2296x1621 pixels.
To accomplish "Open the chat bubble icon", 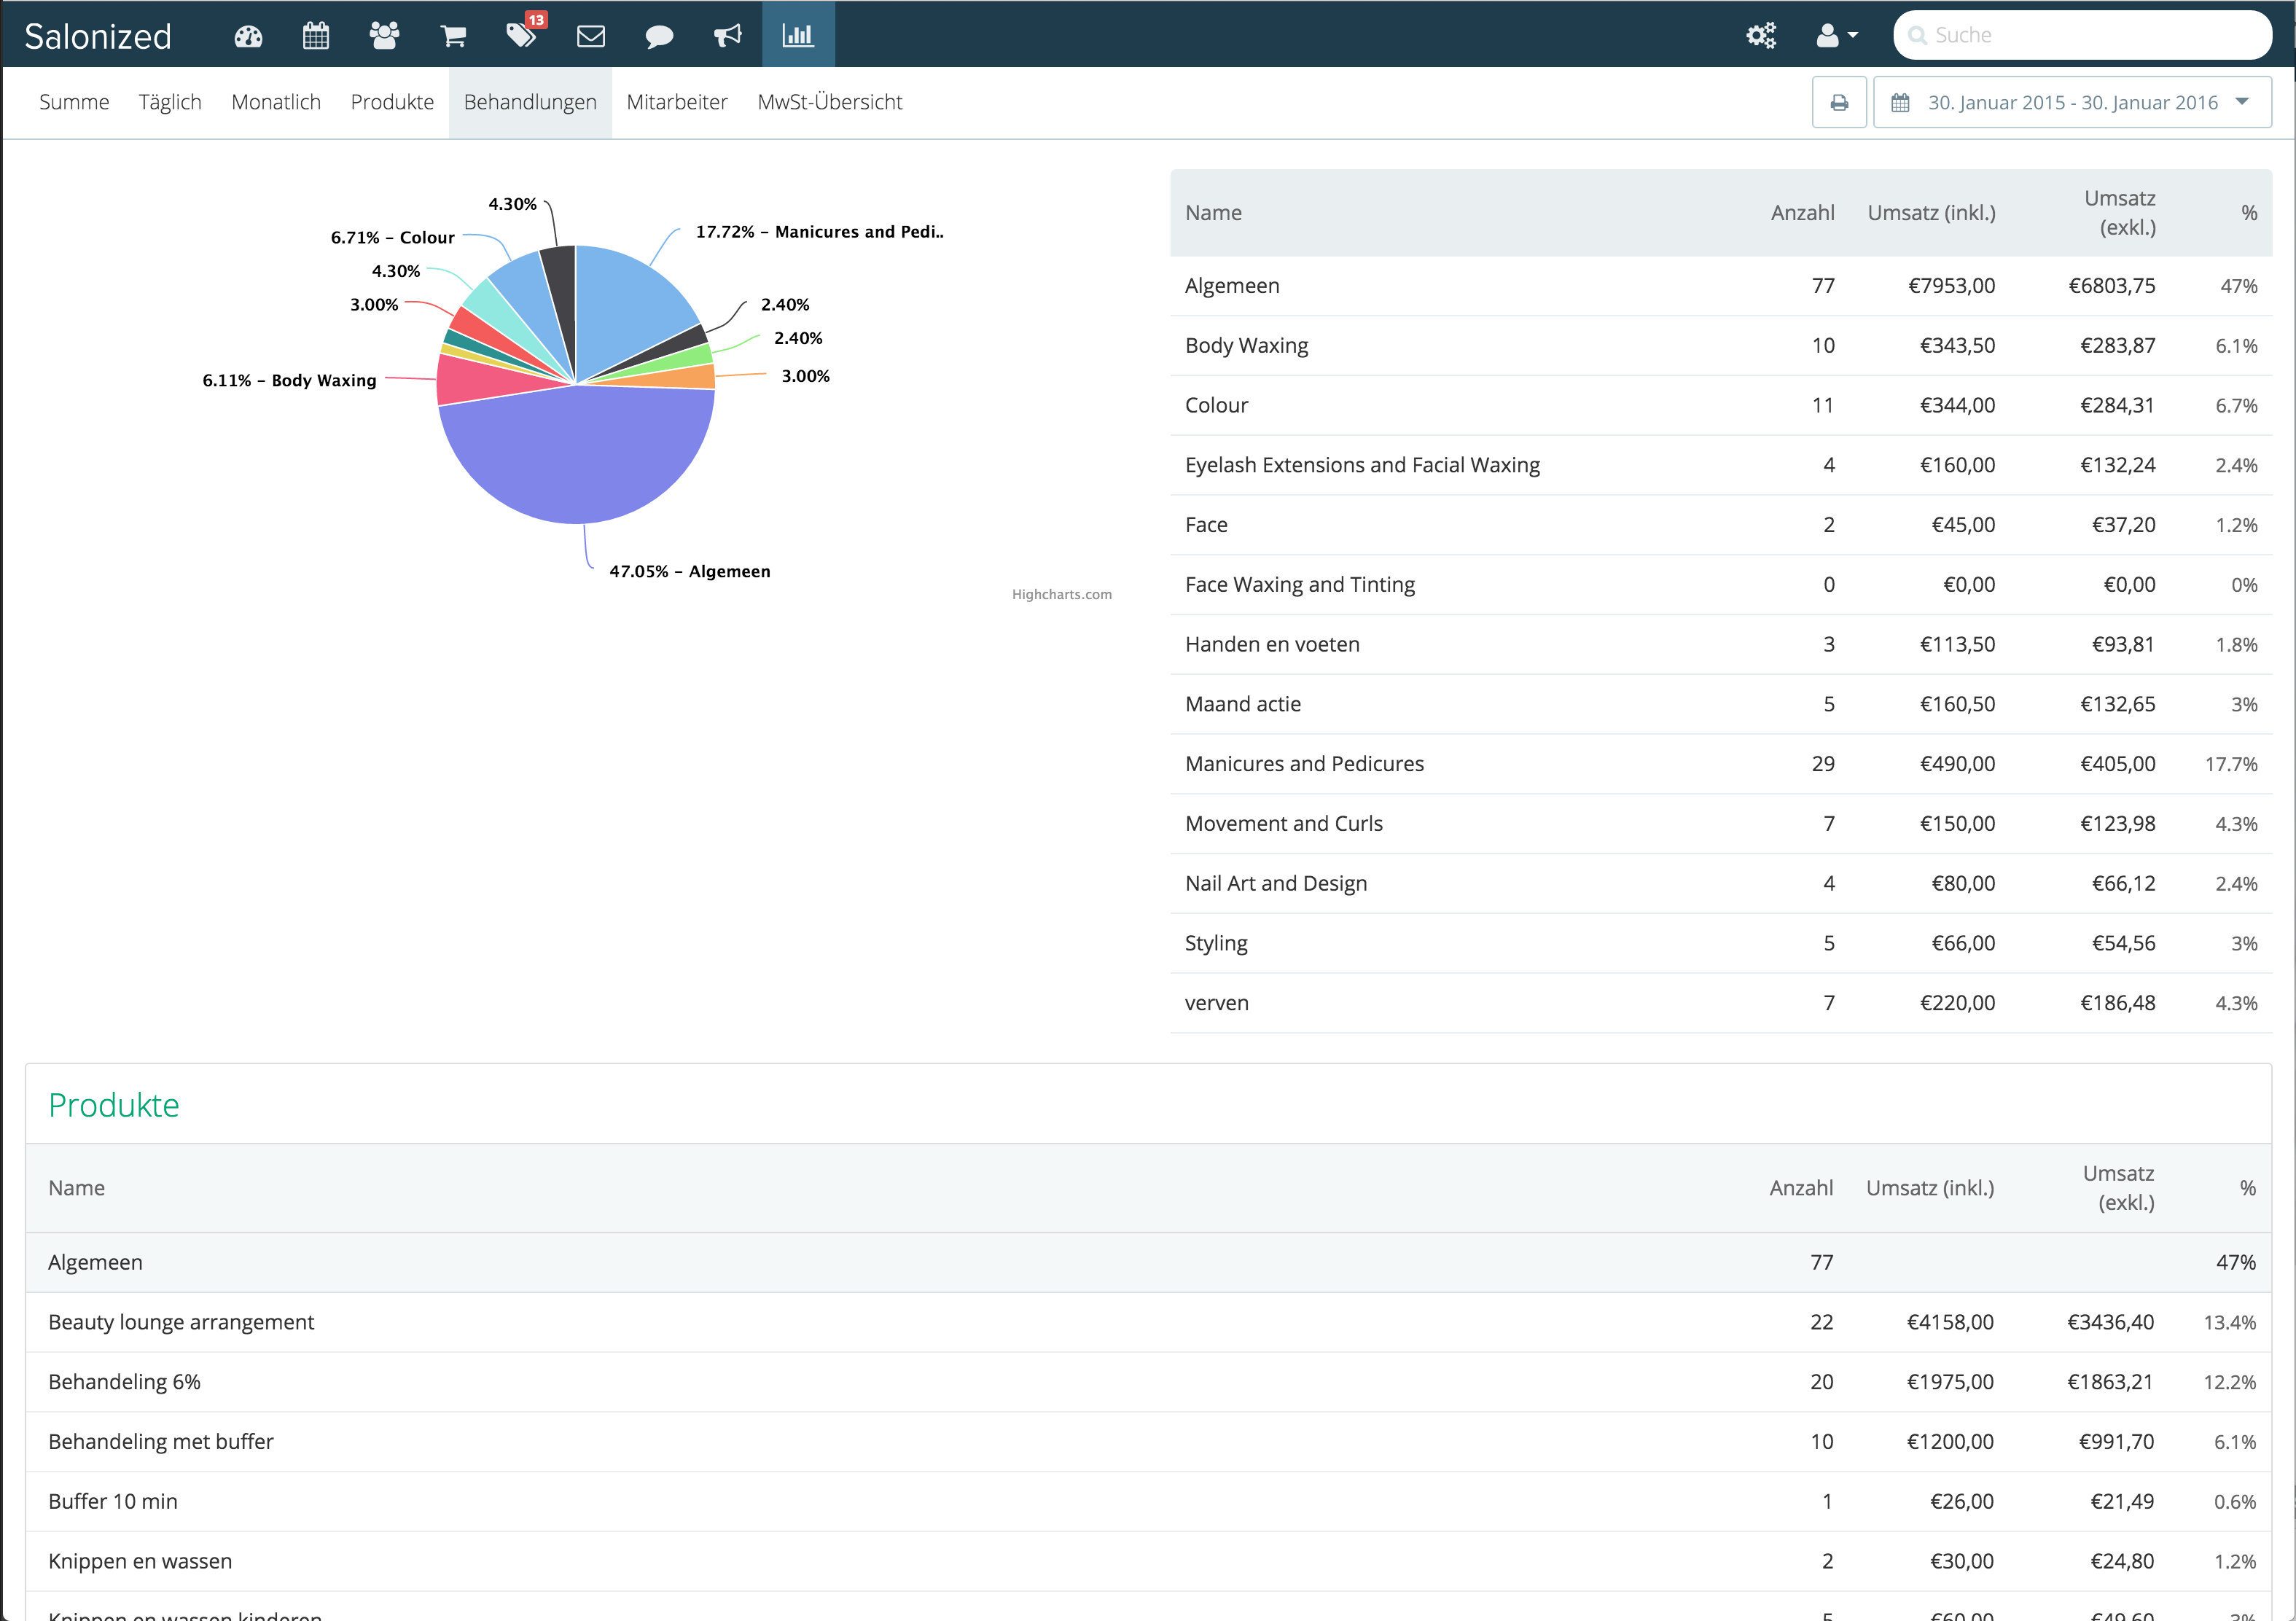I will tap(660, 35).
